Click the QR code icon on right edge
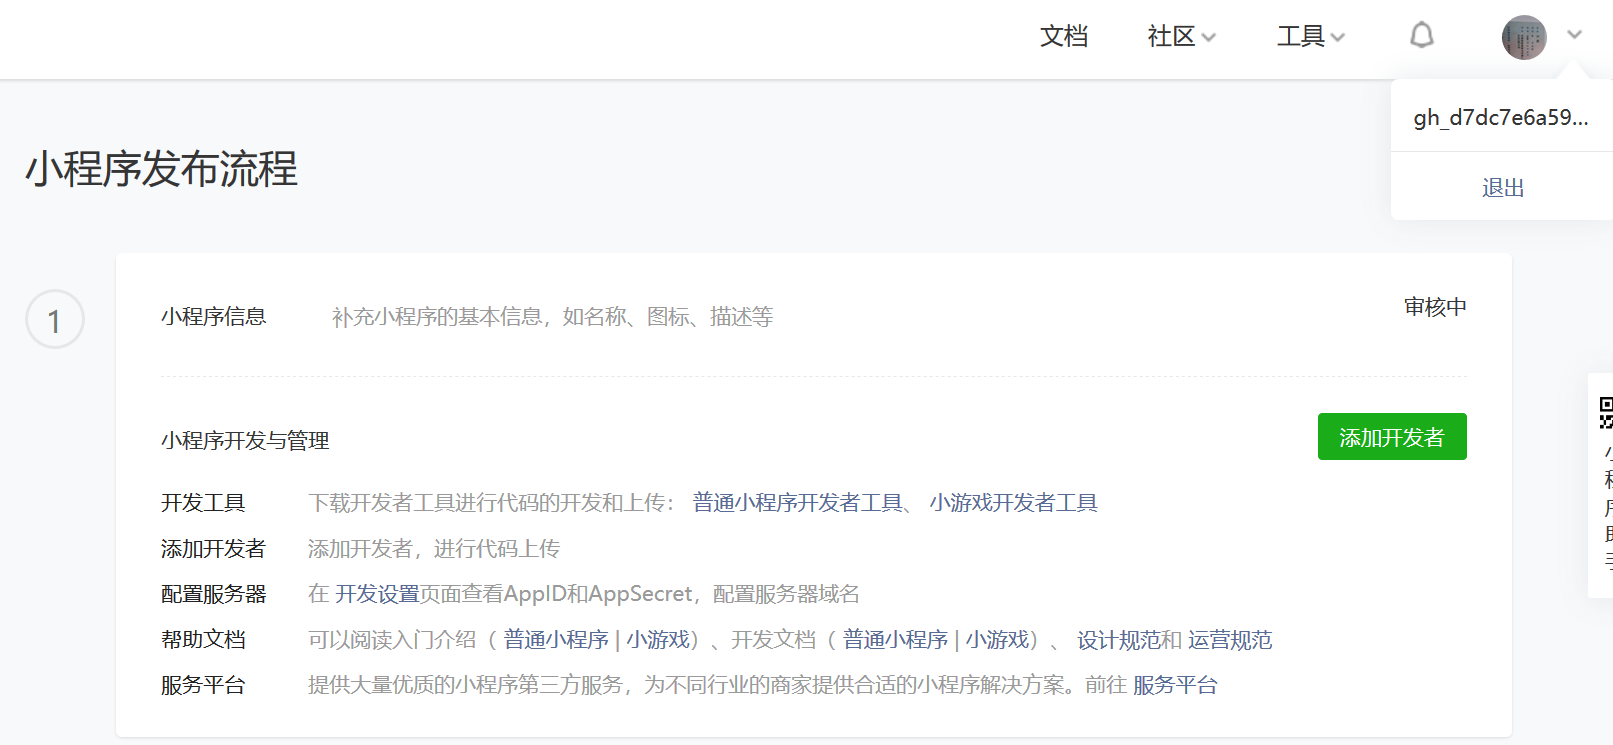 coord(1606,412)
